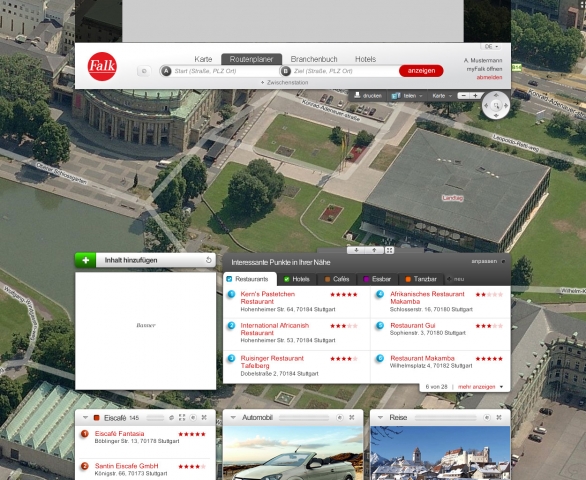
Task: Expand the Eiscafé widget to fullscreen
Action: (182, 417)
